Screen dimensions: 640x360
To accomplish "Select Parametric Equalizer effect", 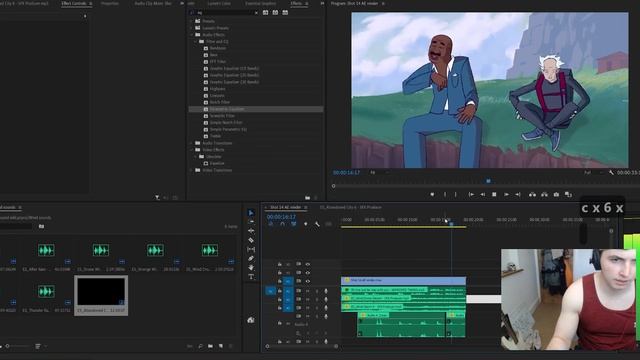I will pos(256,109).
